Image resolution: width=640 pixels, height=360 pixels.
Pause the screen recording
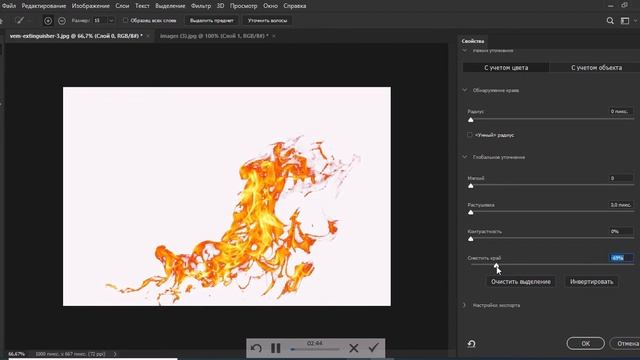(x=276, y=348)
